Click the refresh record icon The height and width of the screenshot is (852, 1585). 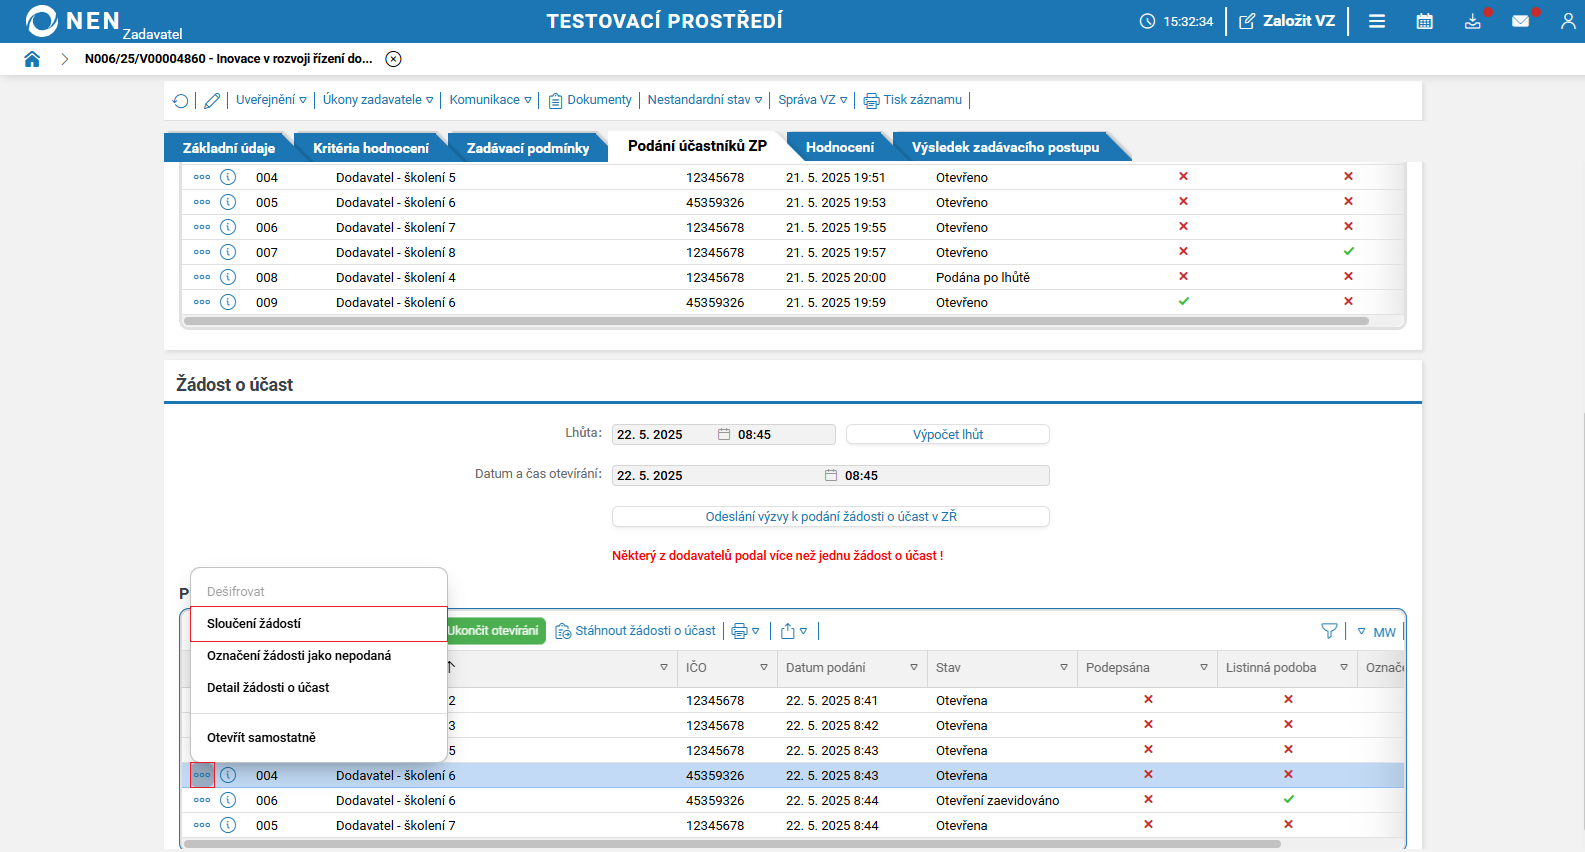181,100
